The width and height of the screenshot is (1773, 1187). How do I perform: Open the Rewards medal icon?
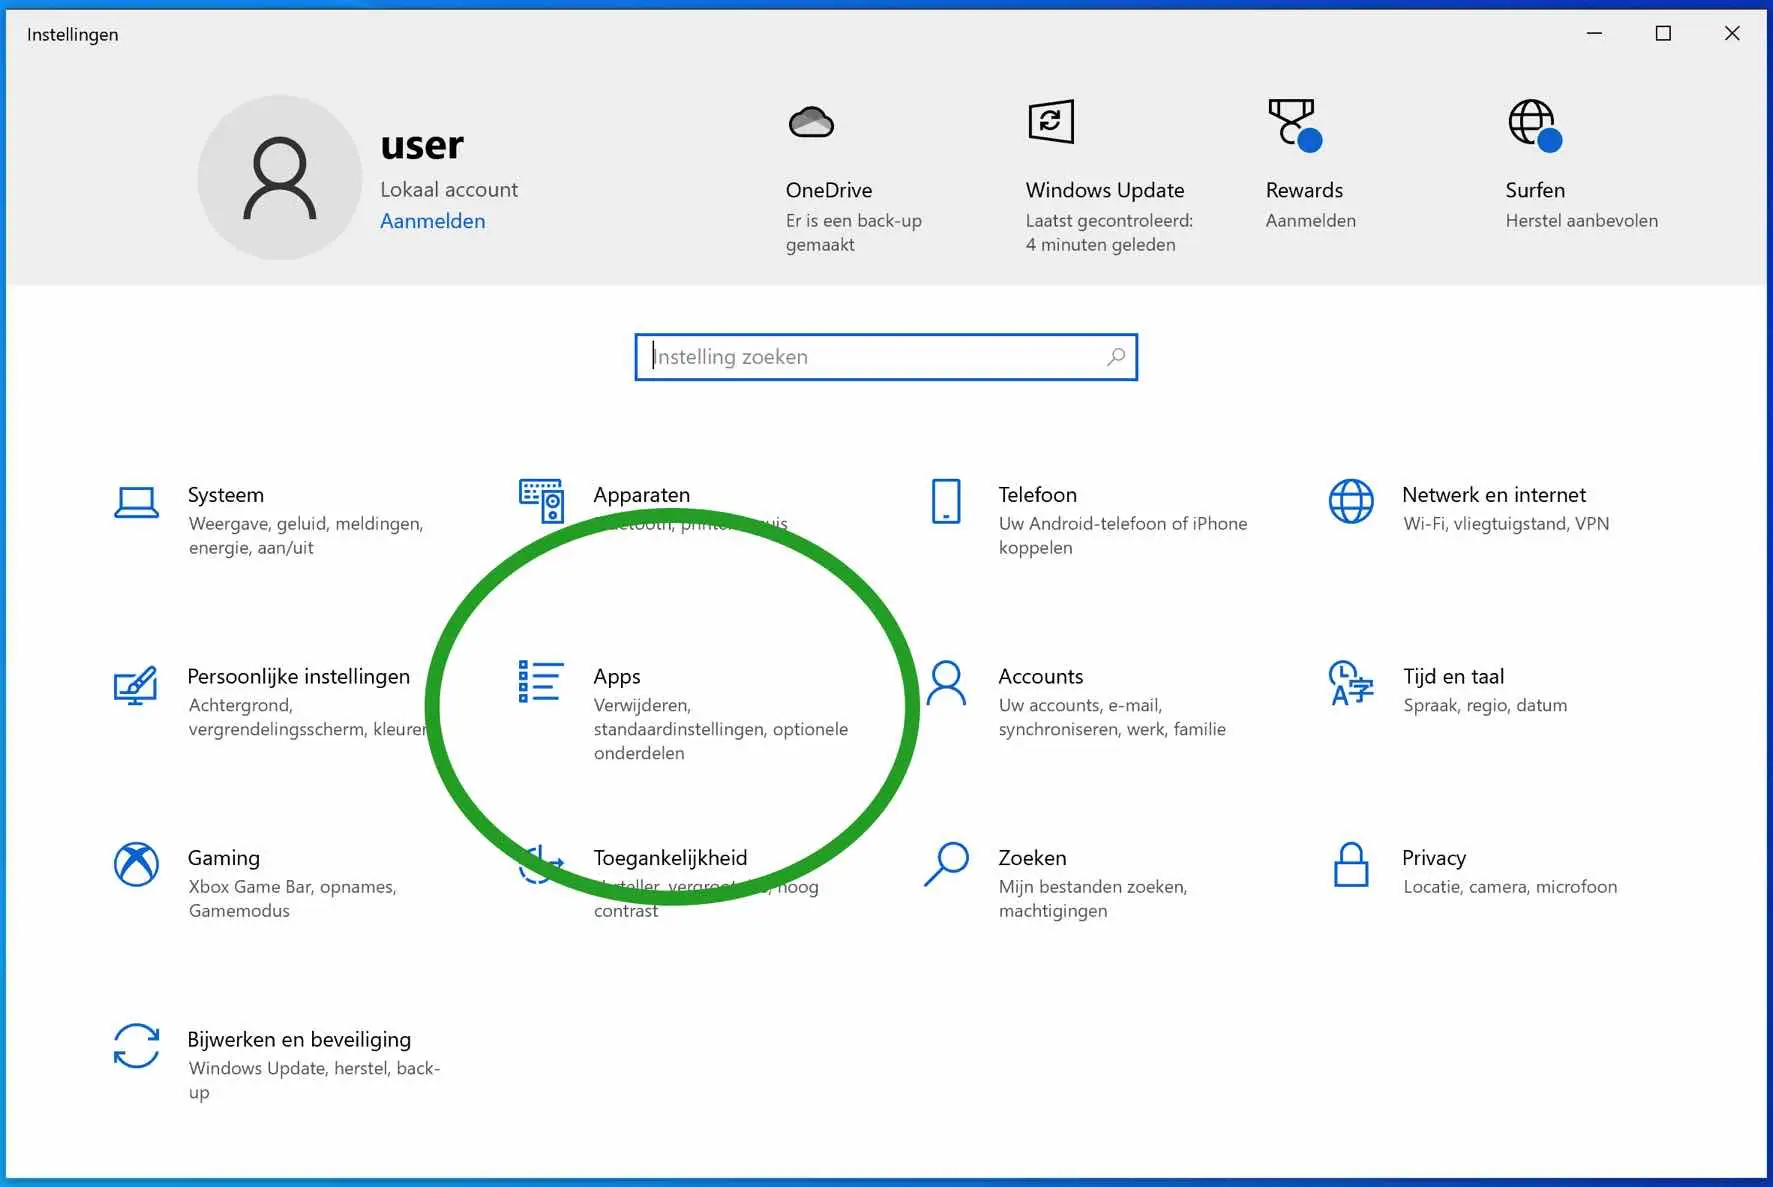click(1294, 124)
